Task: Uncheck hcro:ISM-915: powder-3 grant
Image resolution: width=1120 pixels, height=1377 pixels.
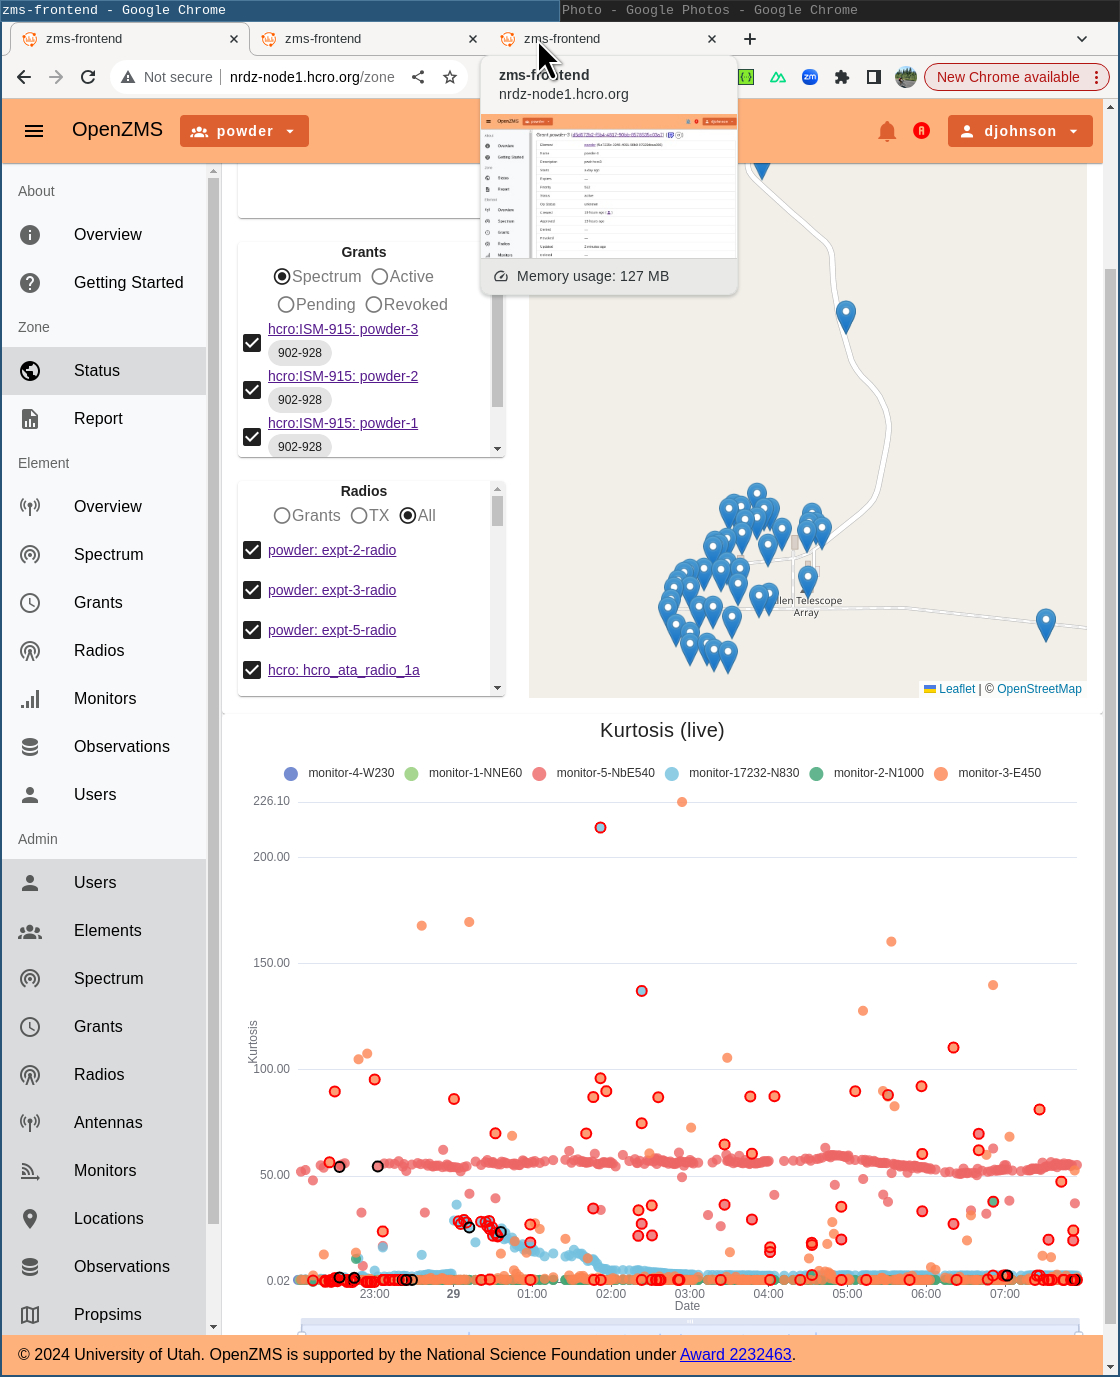Action: [252, 343]
